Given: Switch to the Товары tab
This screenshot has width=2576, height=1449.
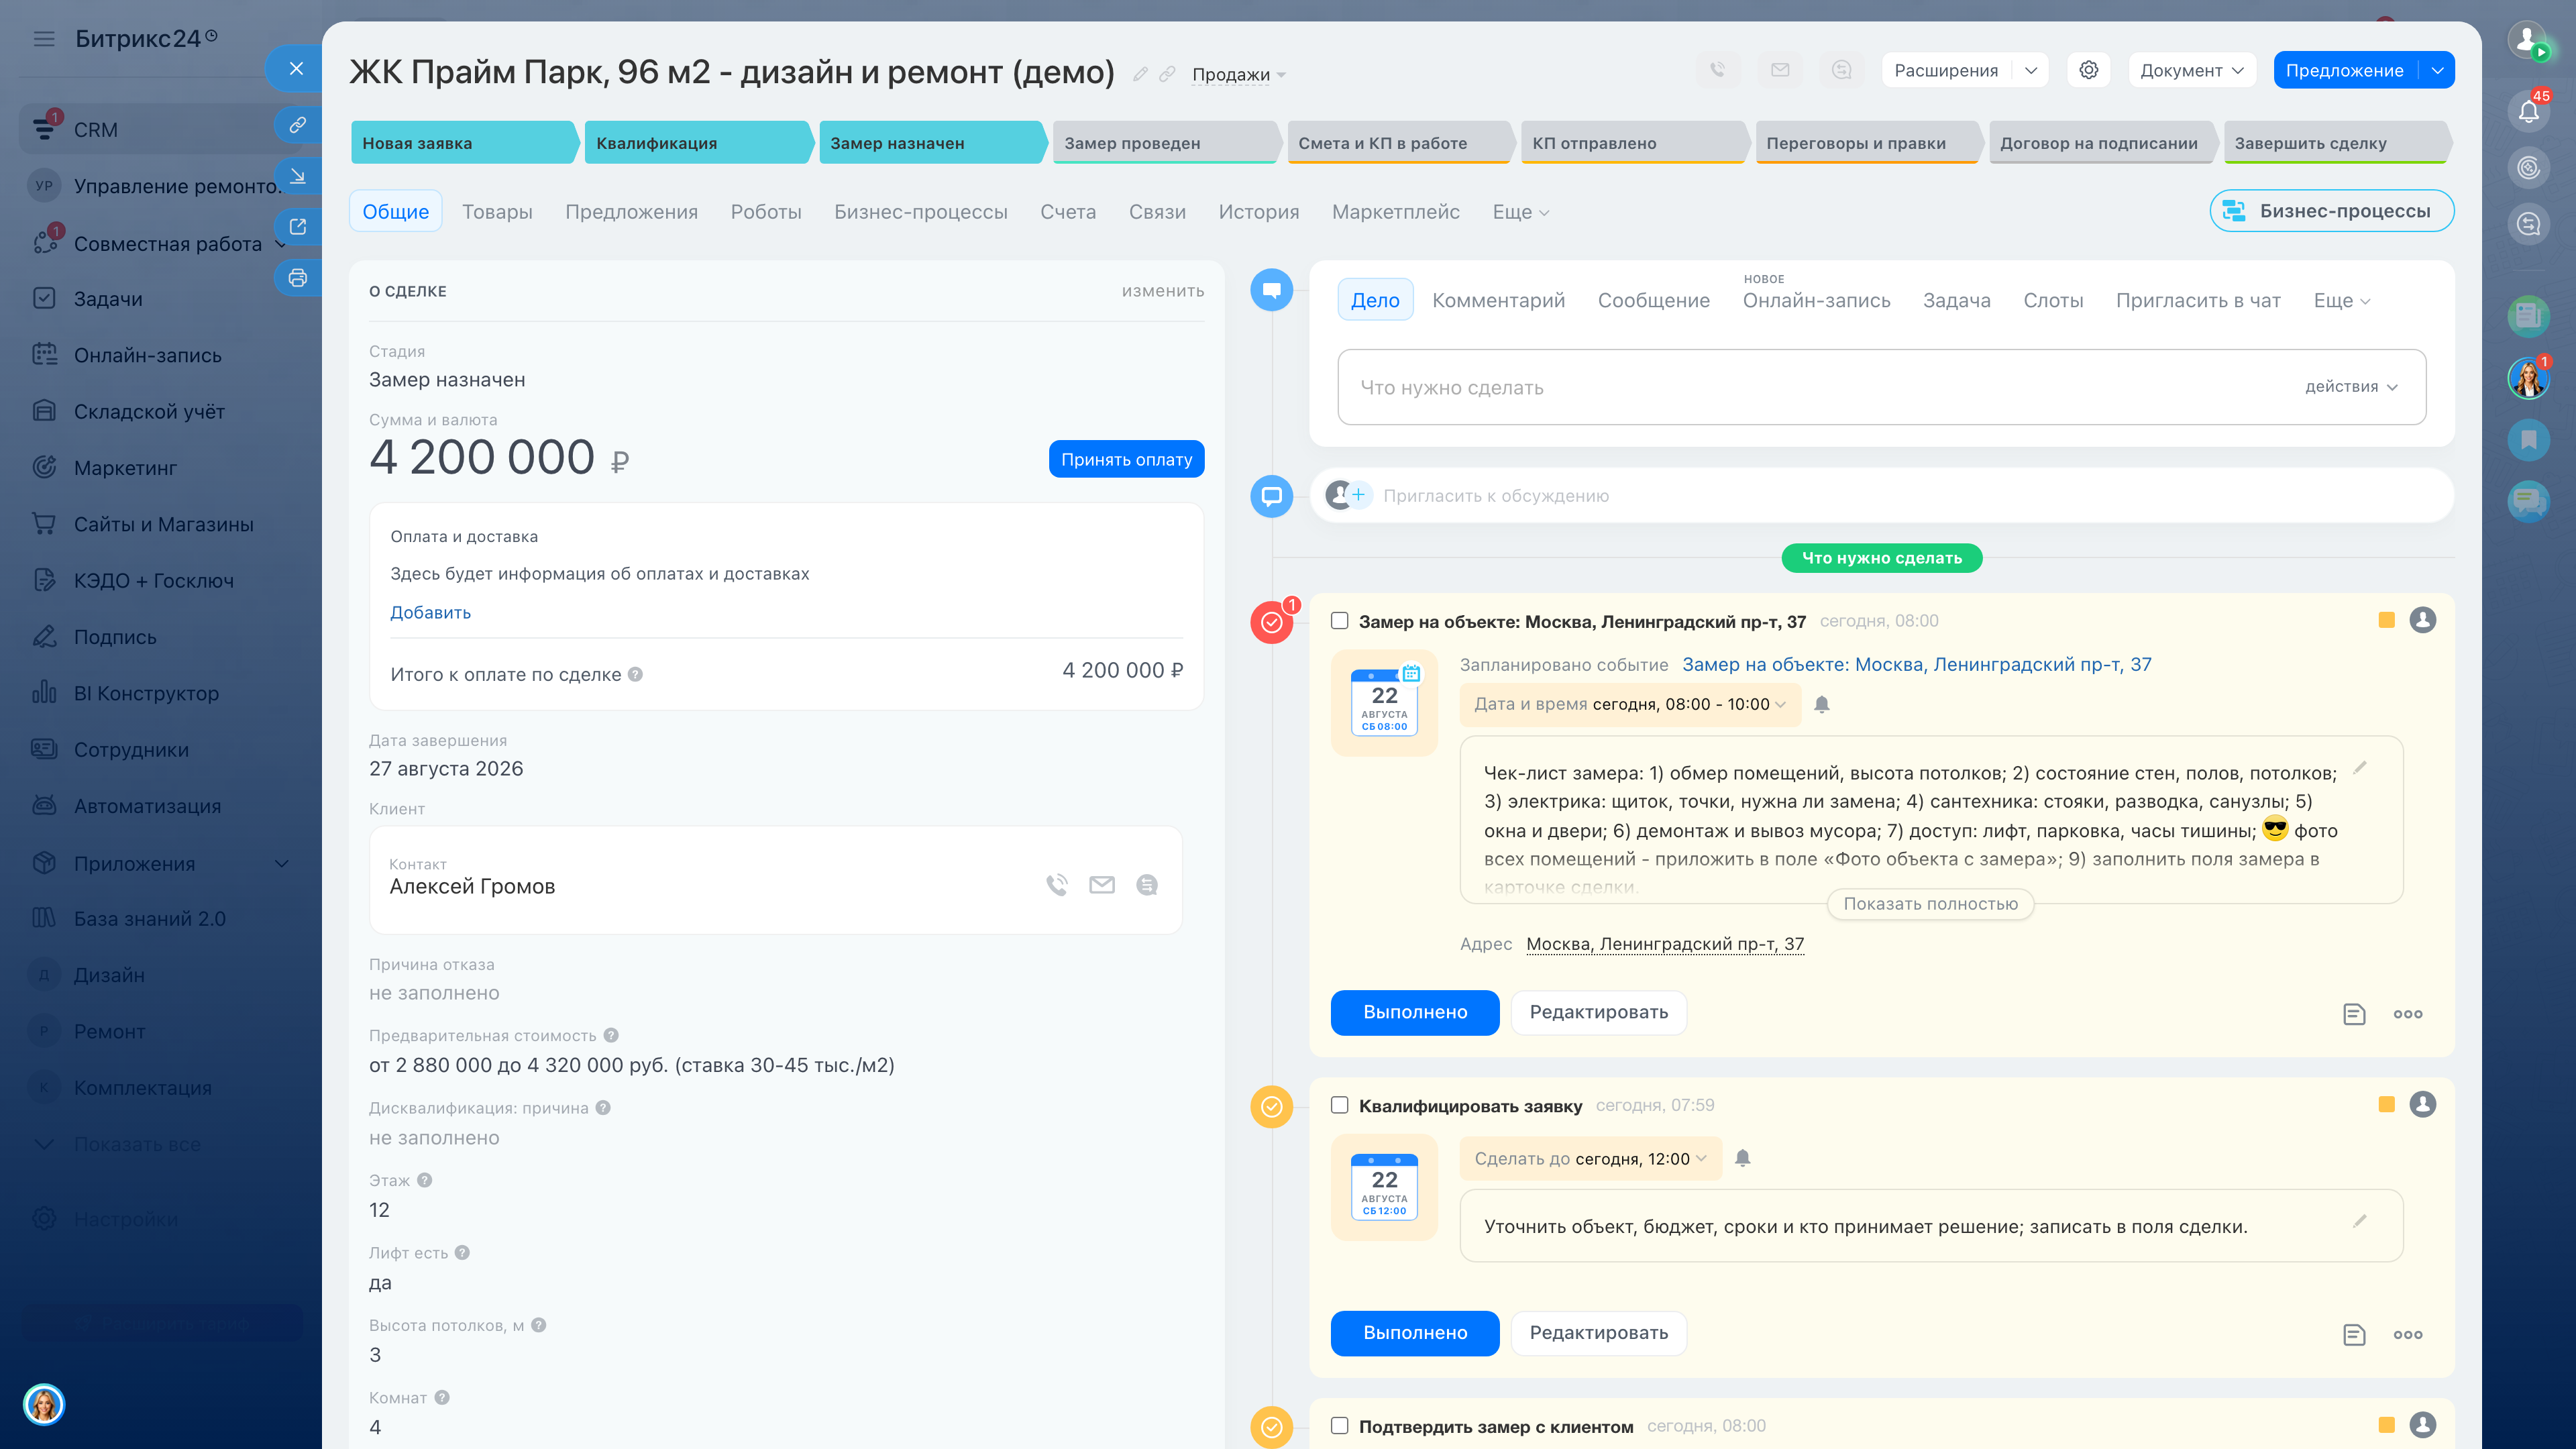Looking at the screenshot, I should [x=497, y=212].
